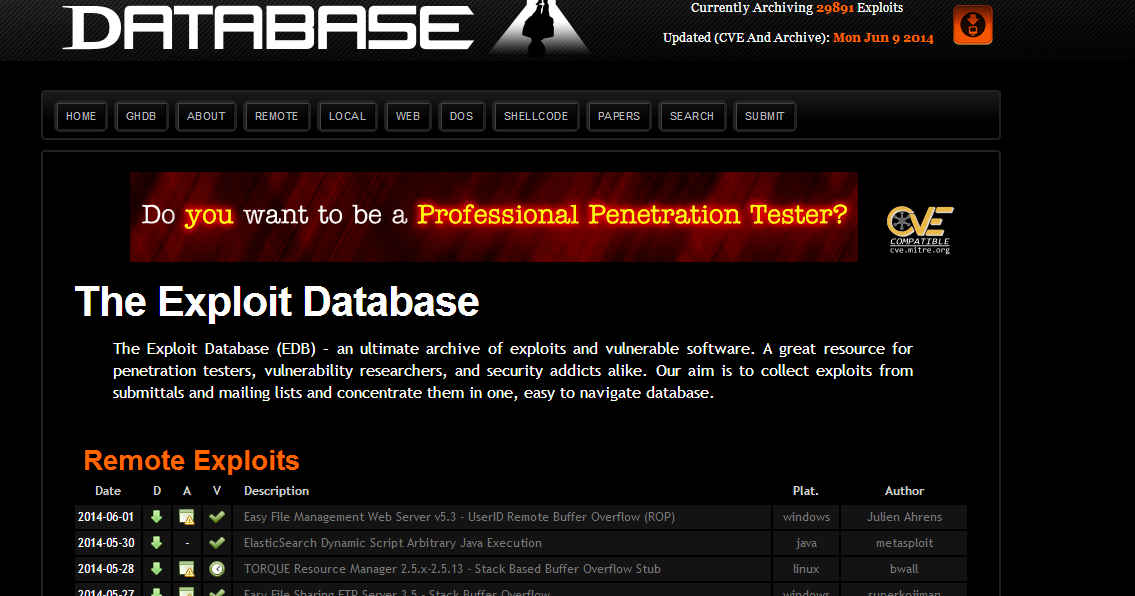Image resolution: width=1135 pixels, height=596 pixels.
Task: Open the Remote Exploits heading link
Action: point(191,461)
